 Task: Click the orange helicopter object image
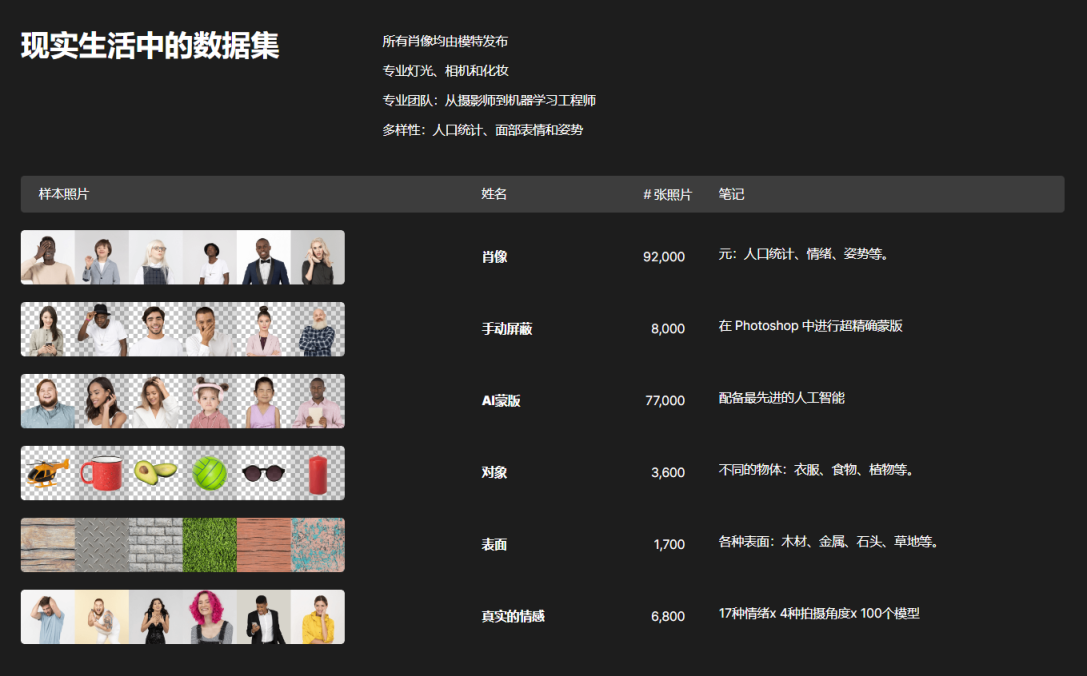pyautogui.click(x=47, y=473)
